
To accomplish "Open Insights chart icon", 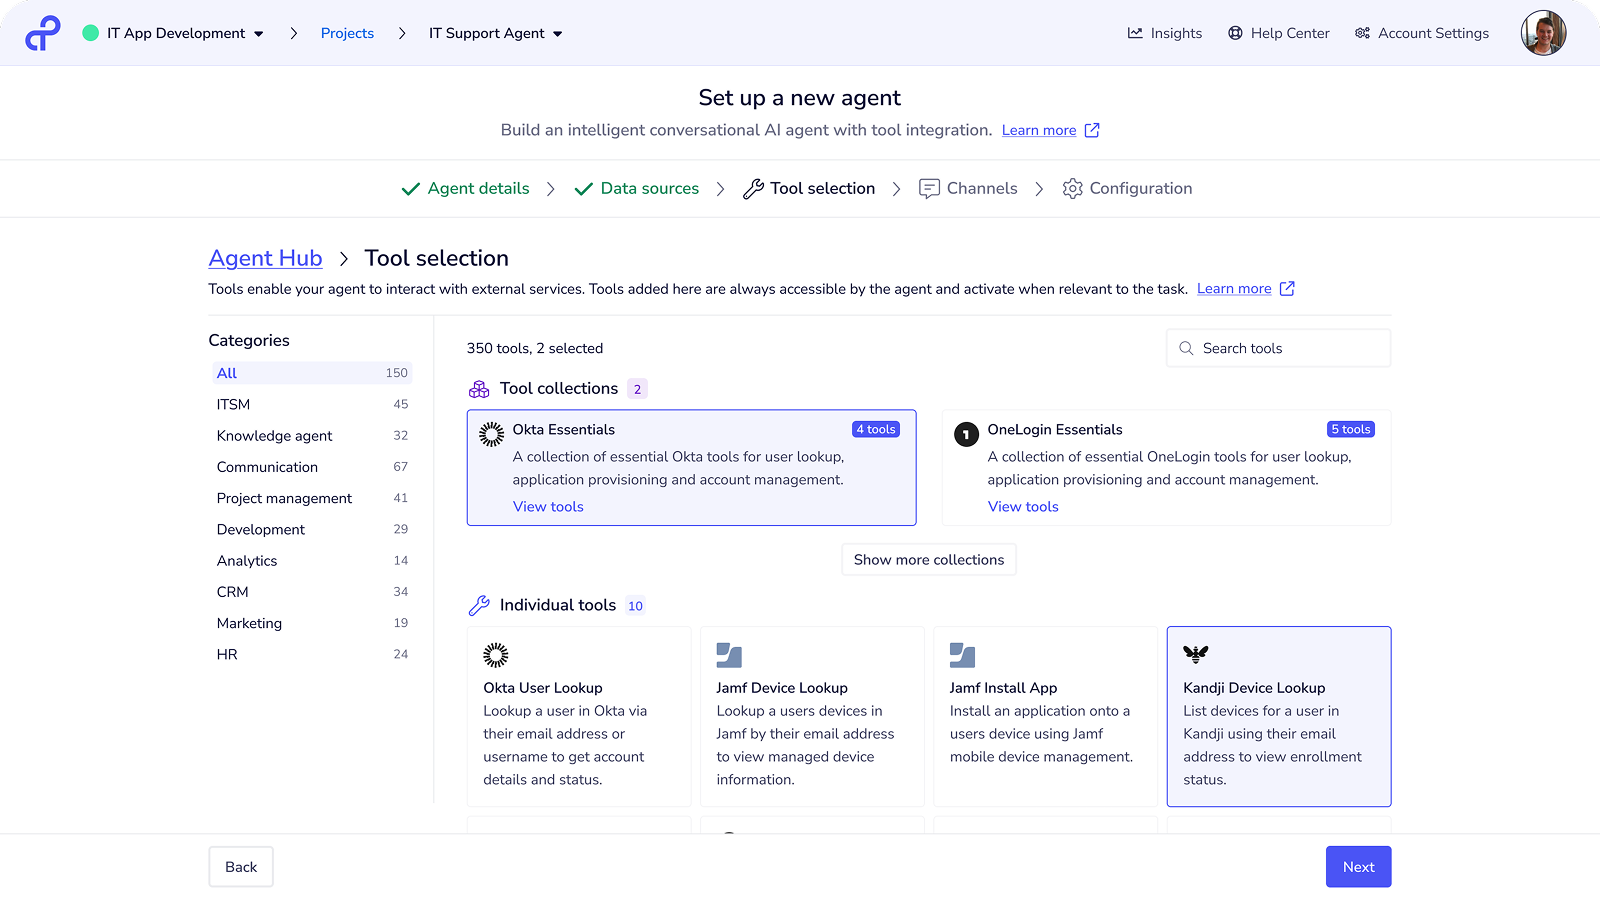I will 1135,33.
